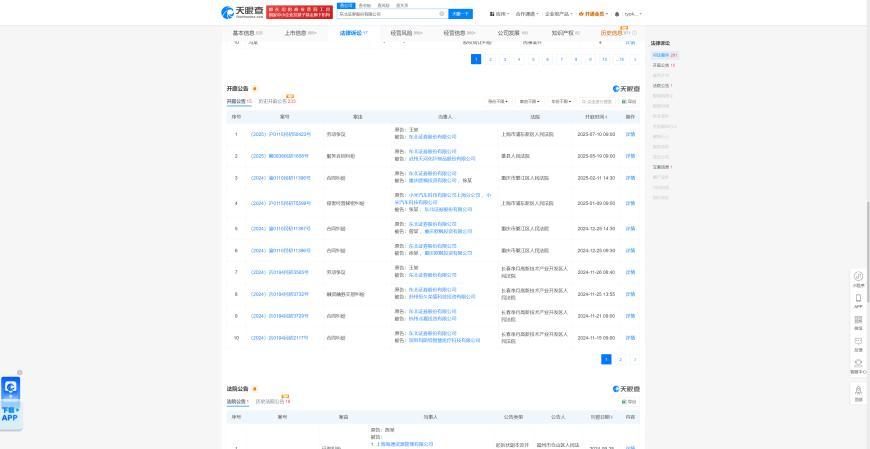Export the 法院公告 table with the 导出 button
870x449 pixels.
[629, 401]
